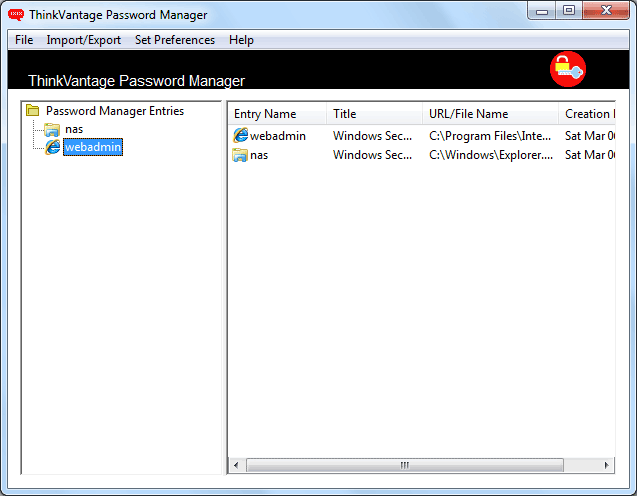The width and height of the screenshot is (637, 496).
Task: Minimize the Password Manager window
Action: pos(542,11)
